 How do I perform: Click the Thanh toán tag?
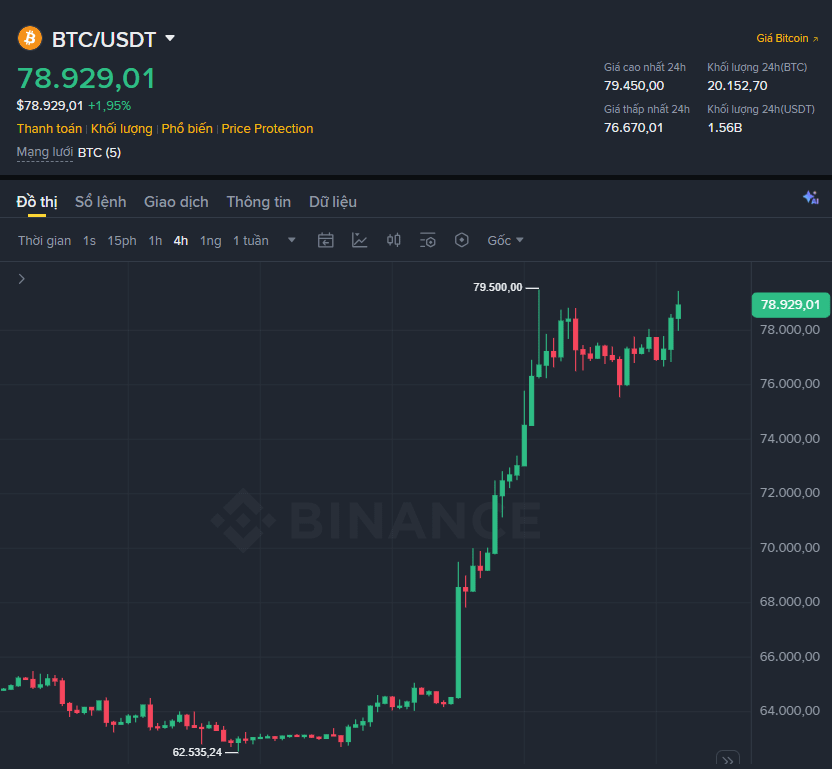tap(49, 129)
